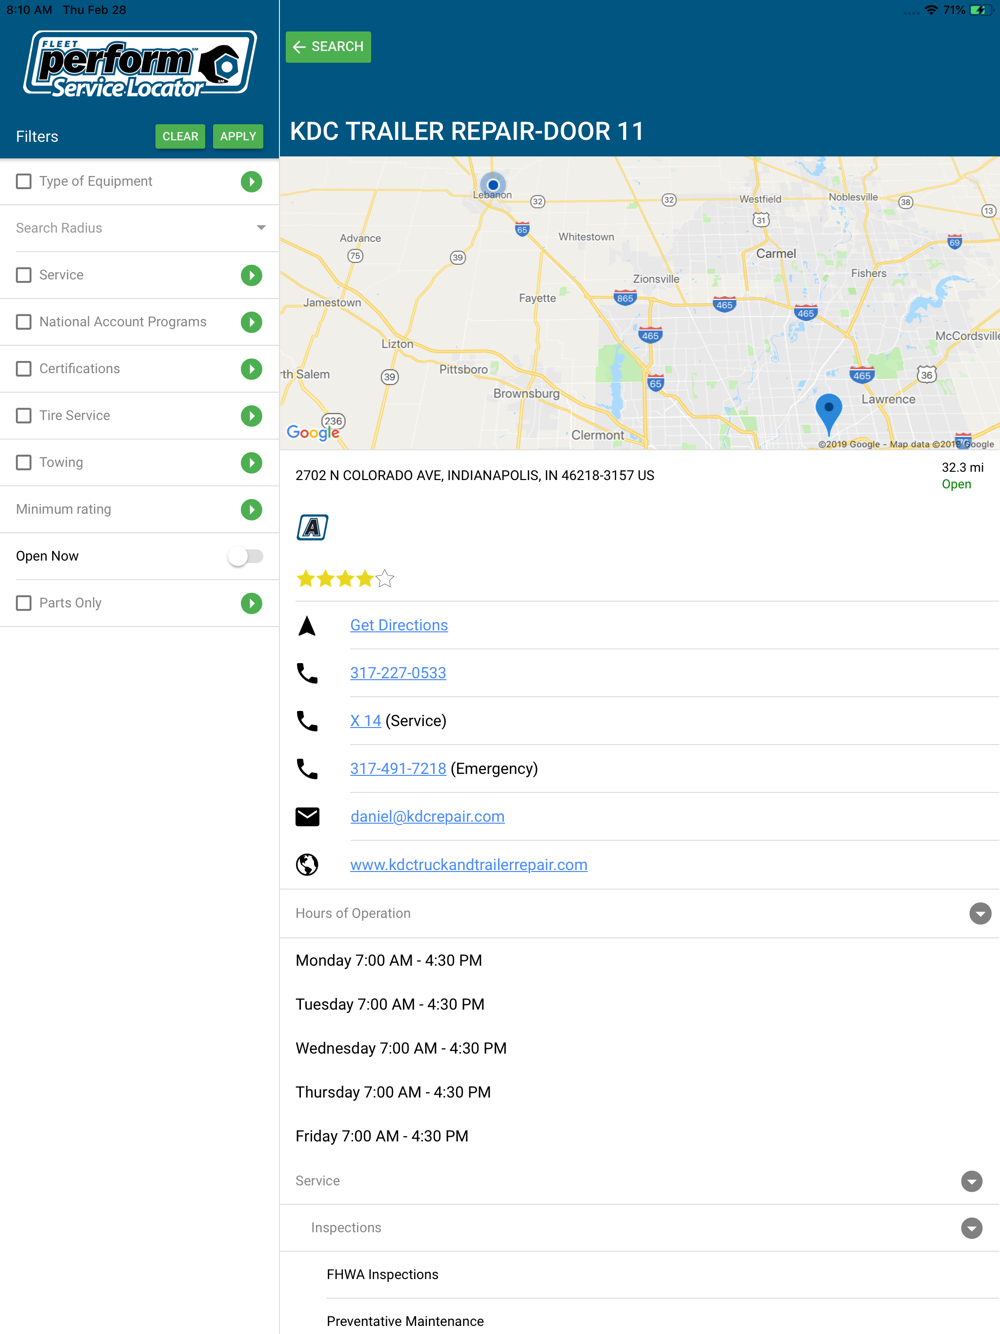Image resolution: width=1000 pixels, height=1334 pixels.
Task: Expand Minimum rating with green arrow
Action: point(252,510)
